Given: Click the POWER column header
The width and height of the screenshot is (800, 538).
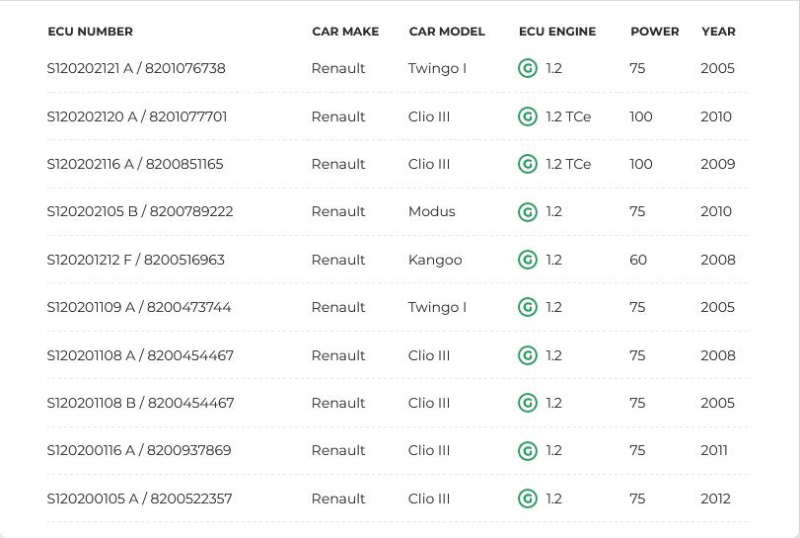Looking at the screenshot, I should 654,32.
